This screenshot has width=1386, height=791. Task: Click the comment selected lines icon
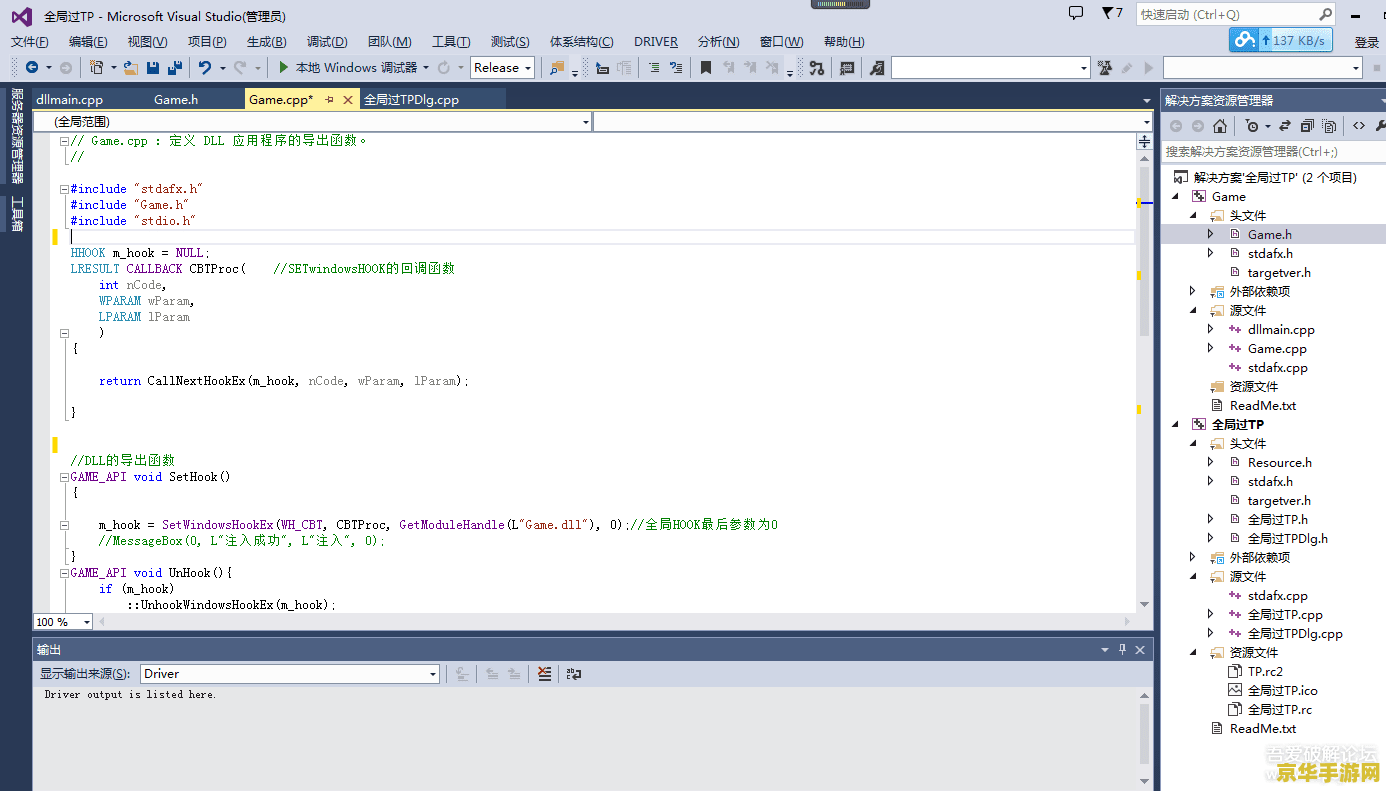pos(653,67)
